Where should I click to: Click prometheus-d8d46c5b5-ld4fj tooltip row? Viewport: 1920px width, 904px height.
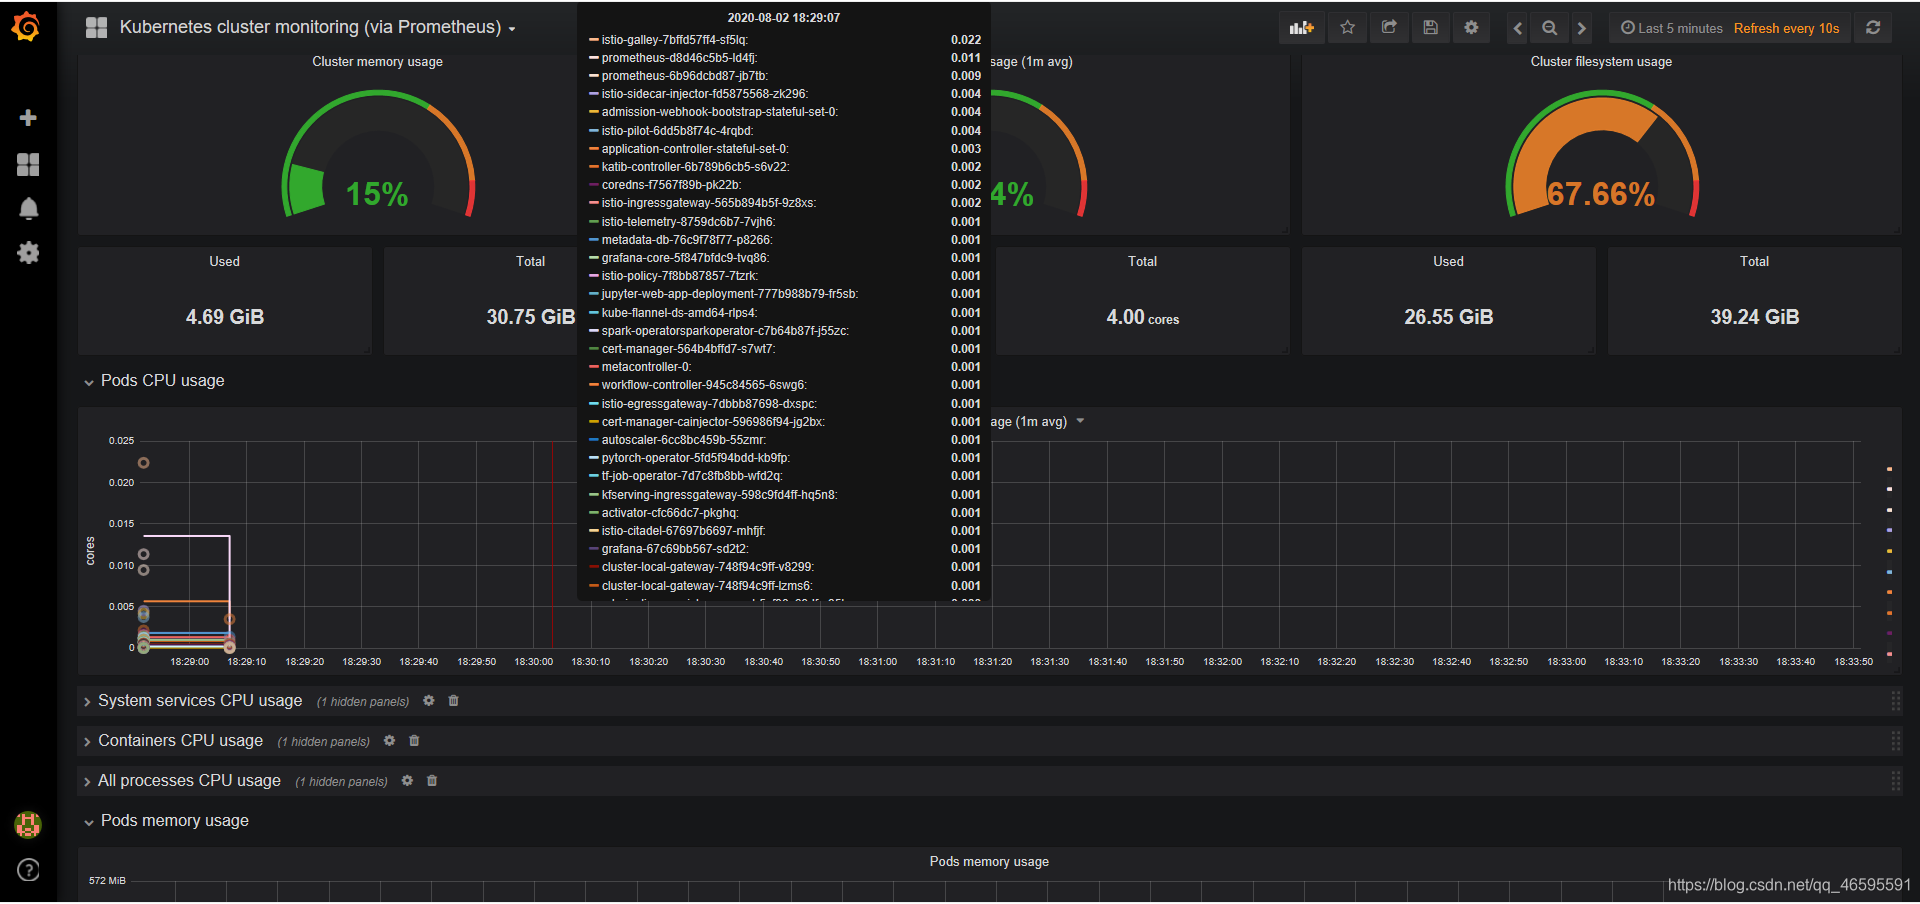784,58
